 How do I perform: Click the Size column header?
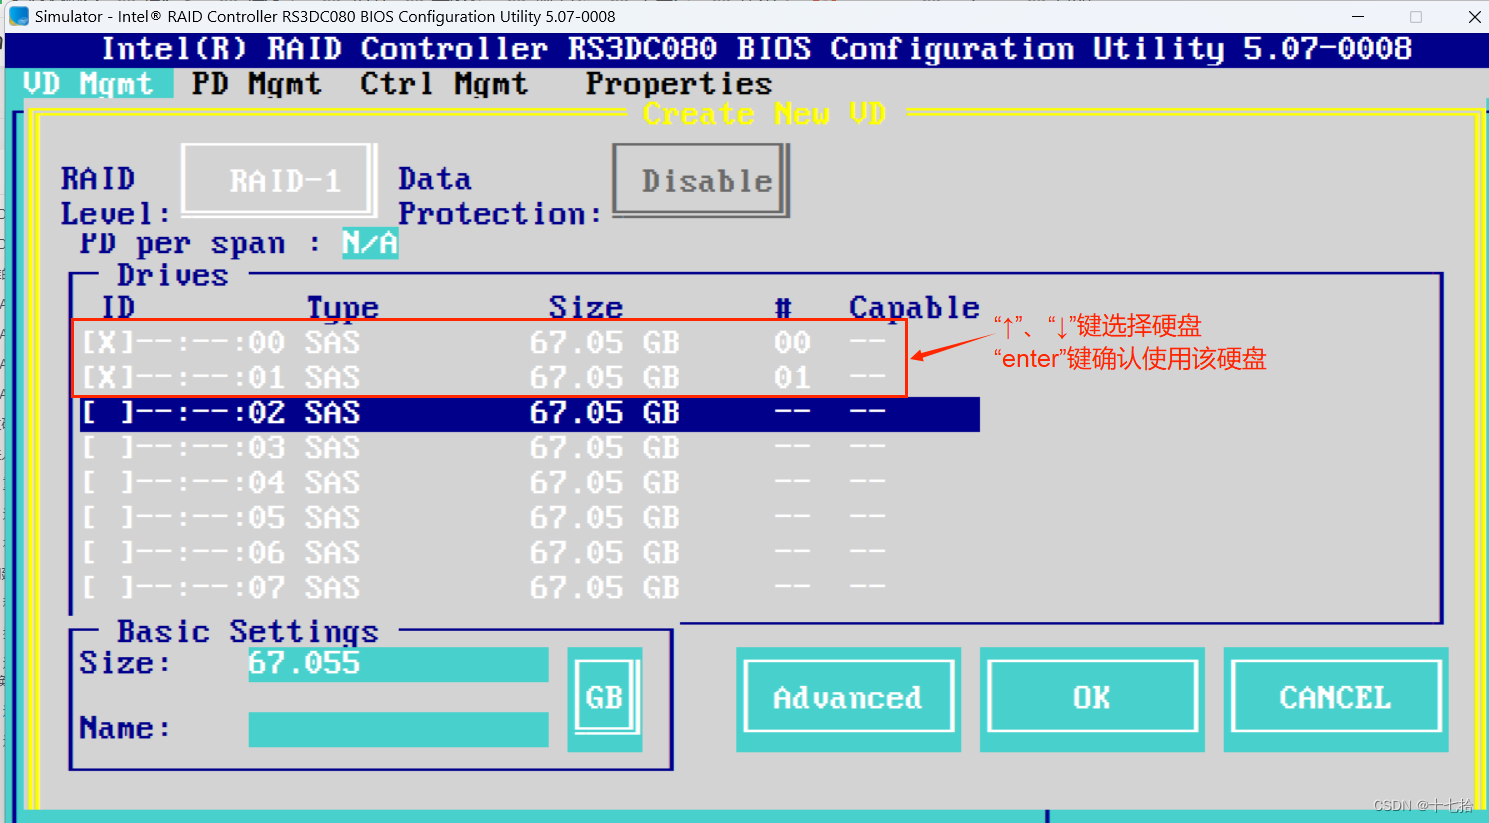click(x=586, y=308)
